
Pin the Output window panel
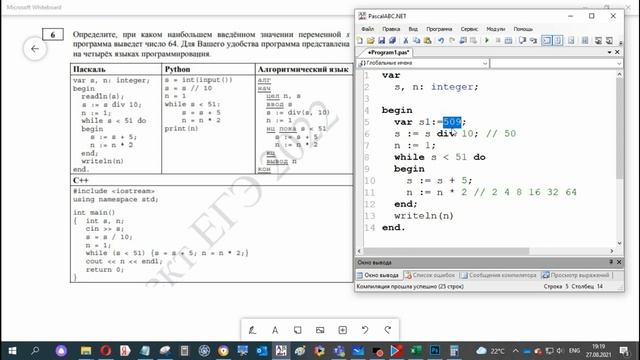pyautogui.click(x=611, y=262)
